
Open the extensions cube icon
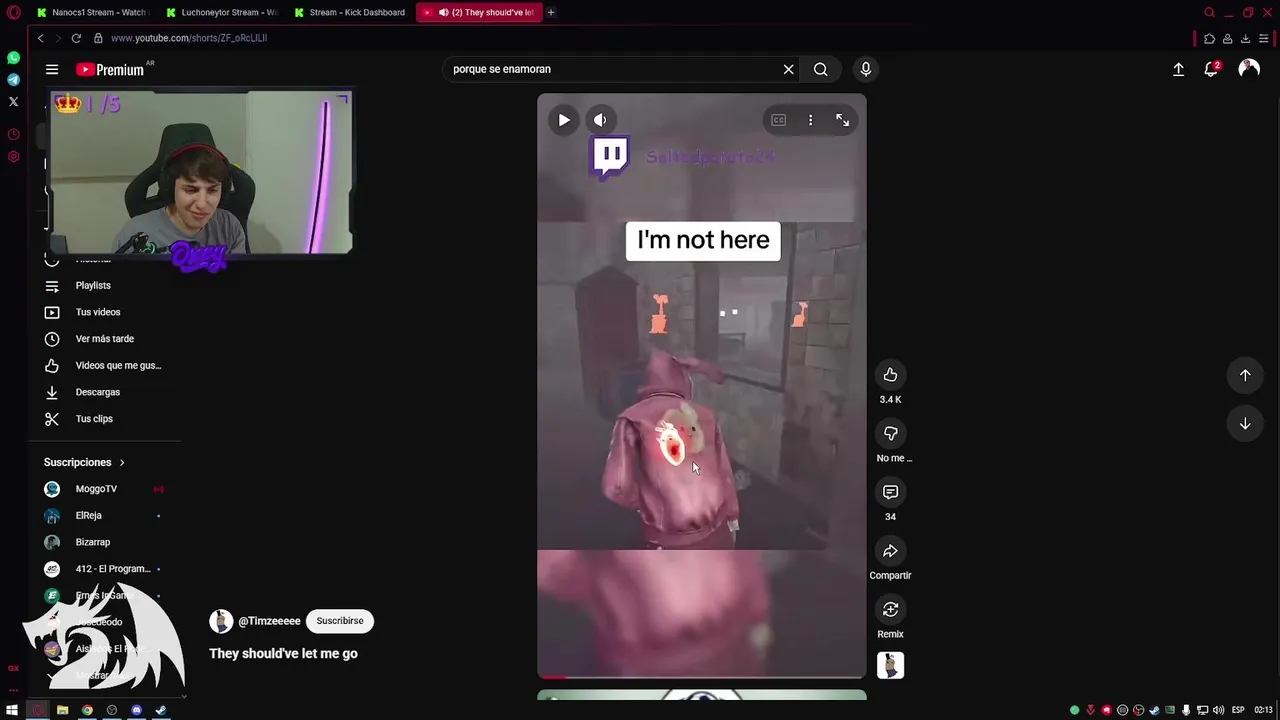[1209, 38]
